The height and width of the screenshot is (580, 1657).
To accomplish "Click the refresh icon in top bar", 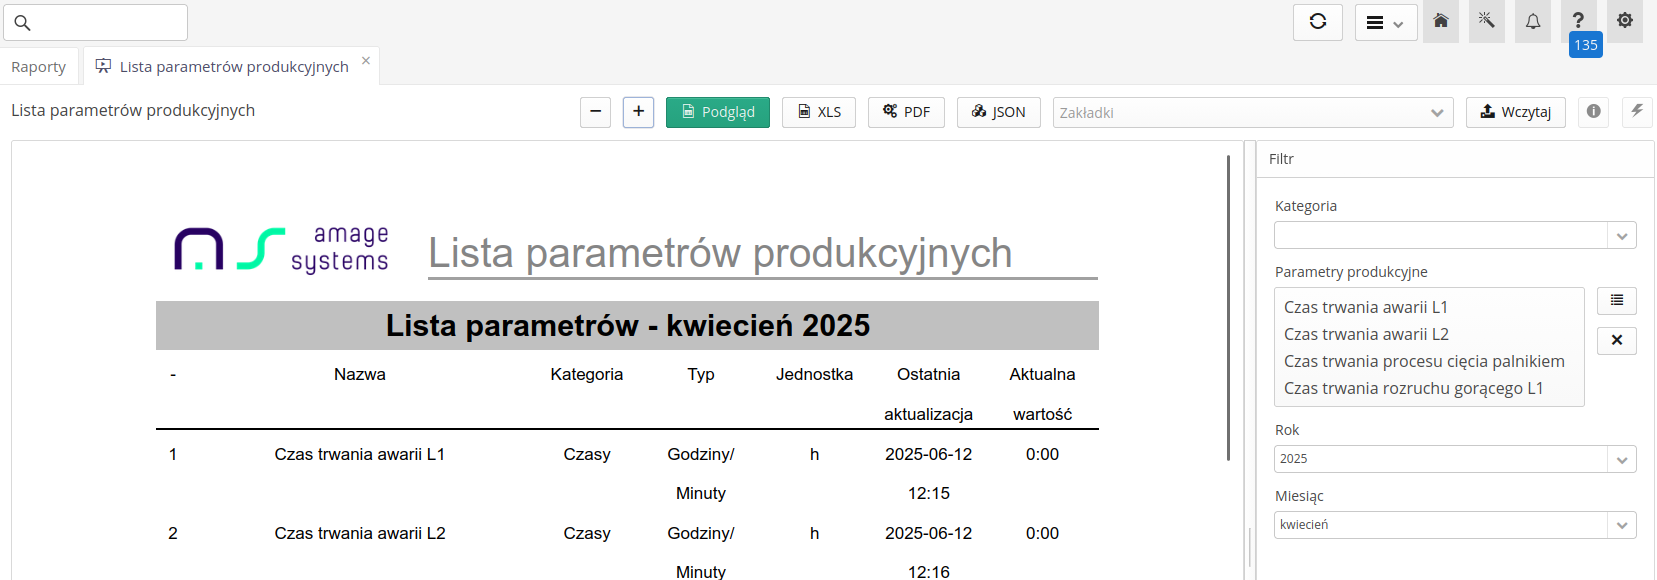I will click(1317, 22).
